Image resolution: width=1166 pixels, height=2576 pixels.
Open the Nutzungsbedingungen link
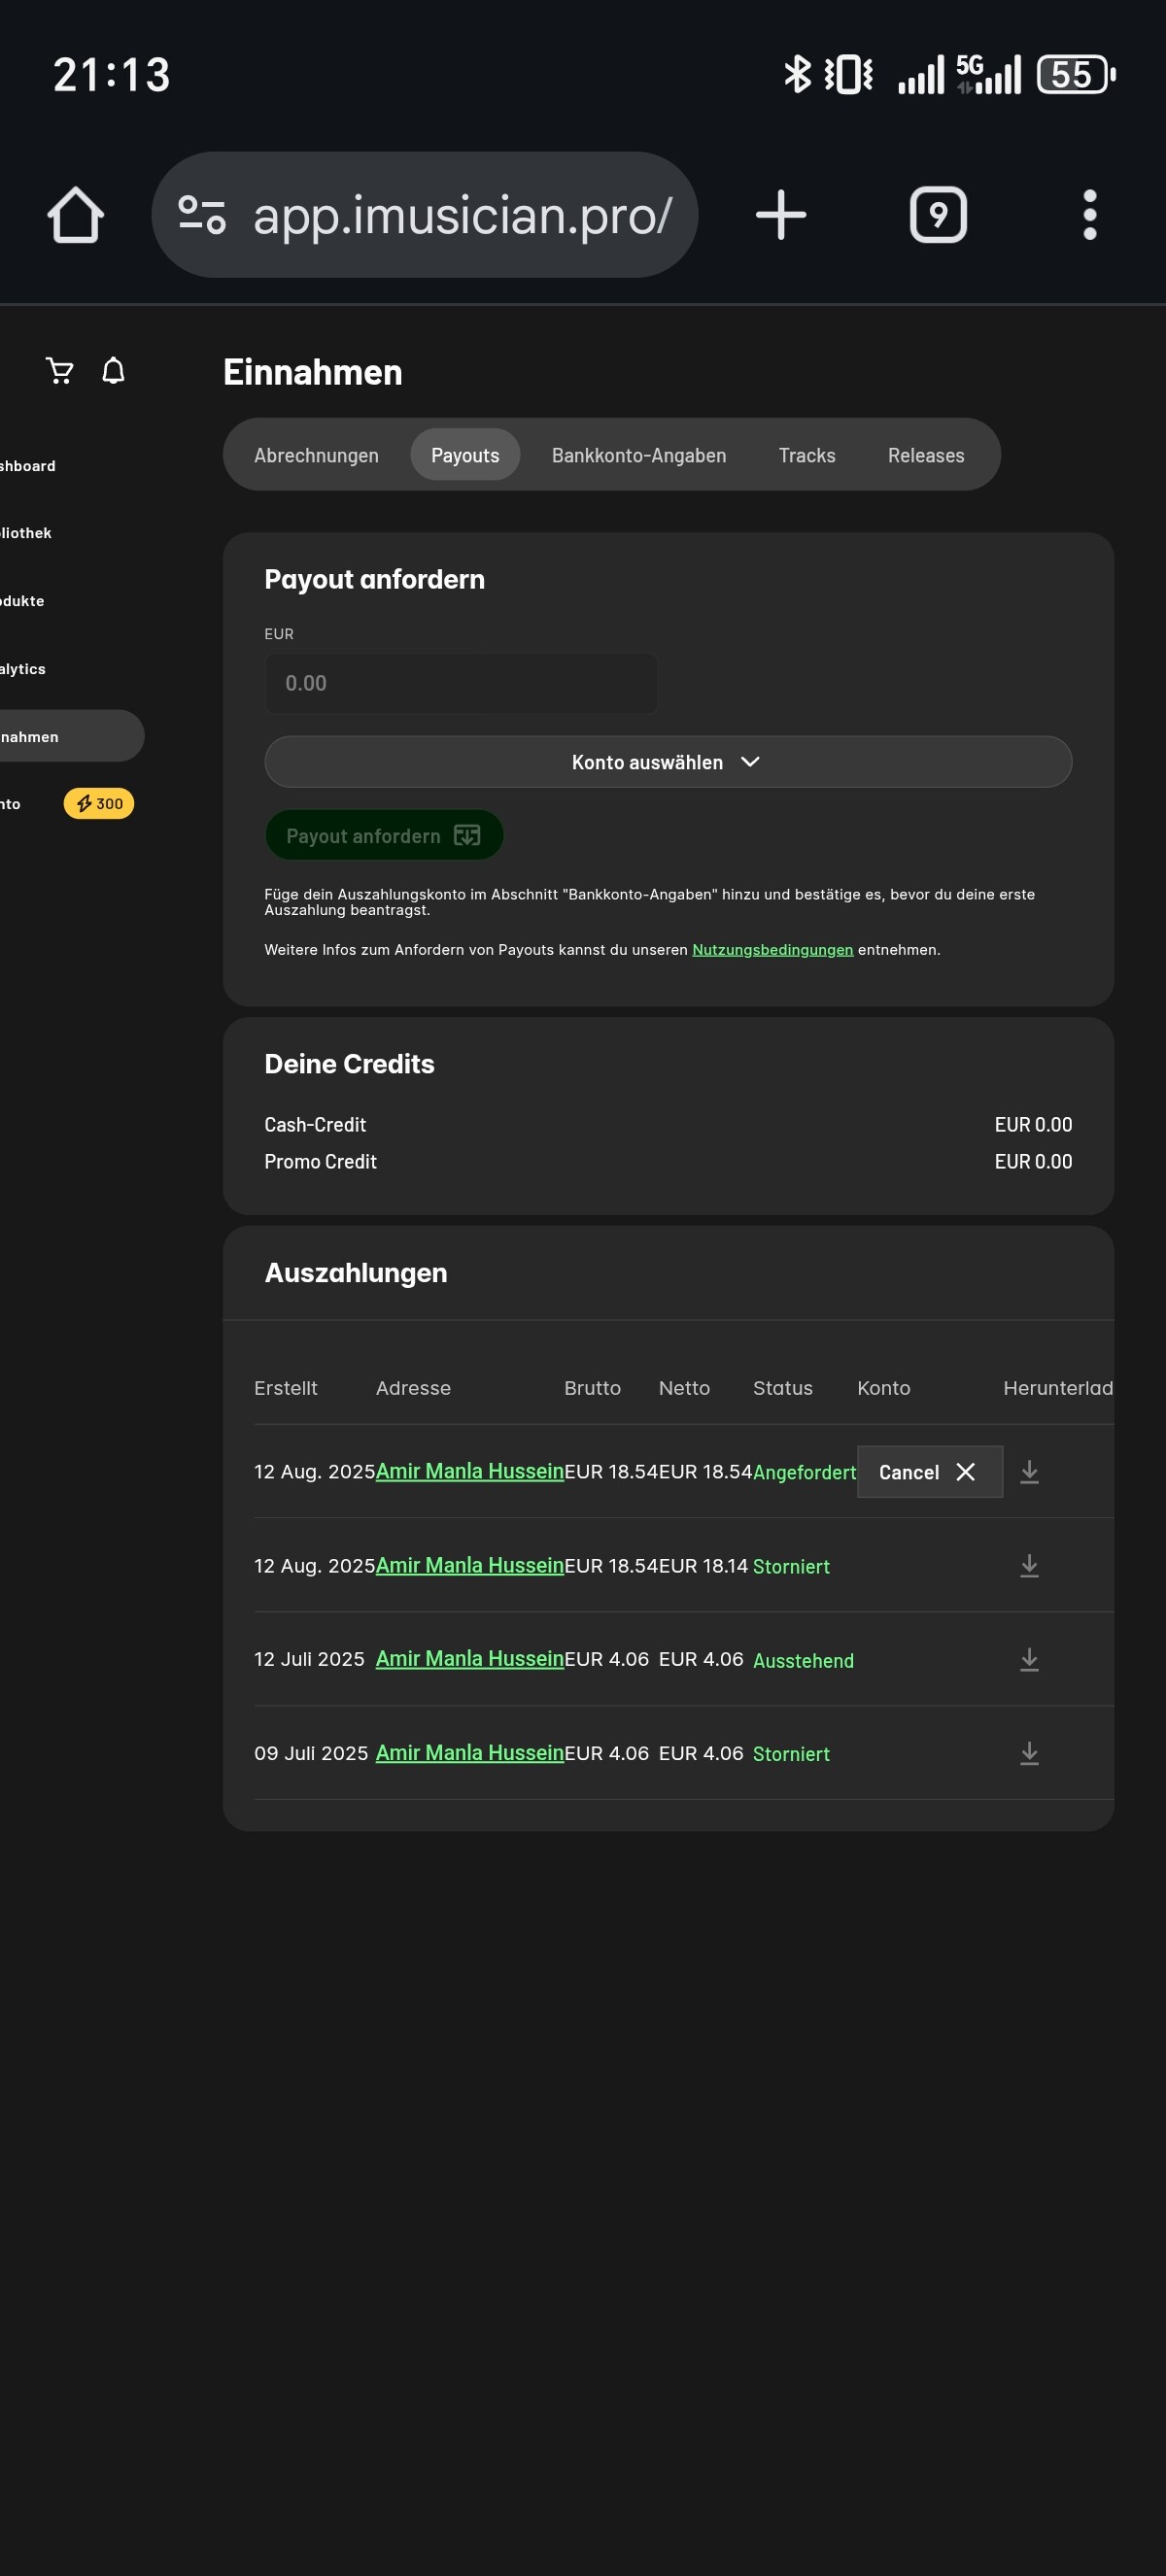pos(772,950)
